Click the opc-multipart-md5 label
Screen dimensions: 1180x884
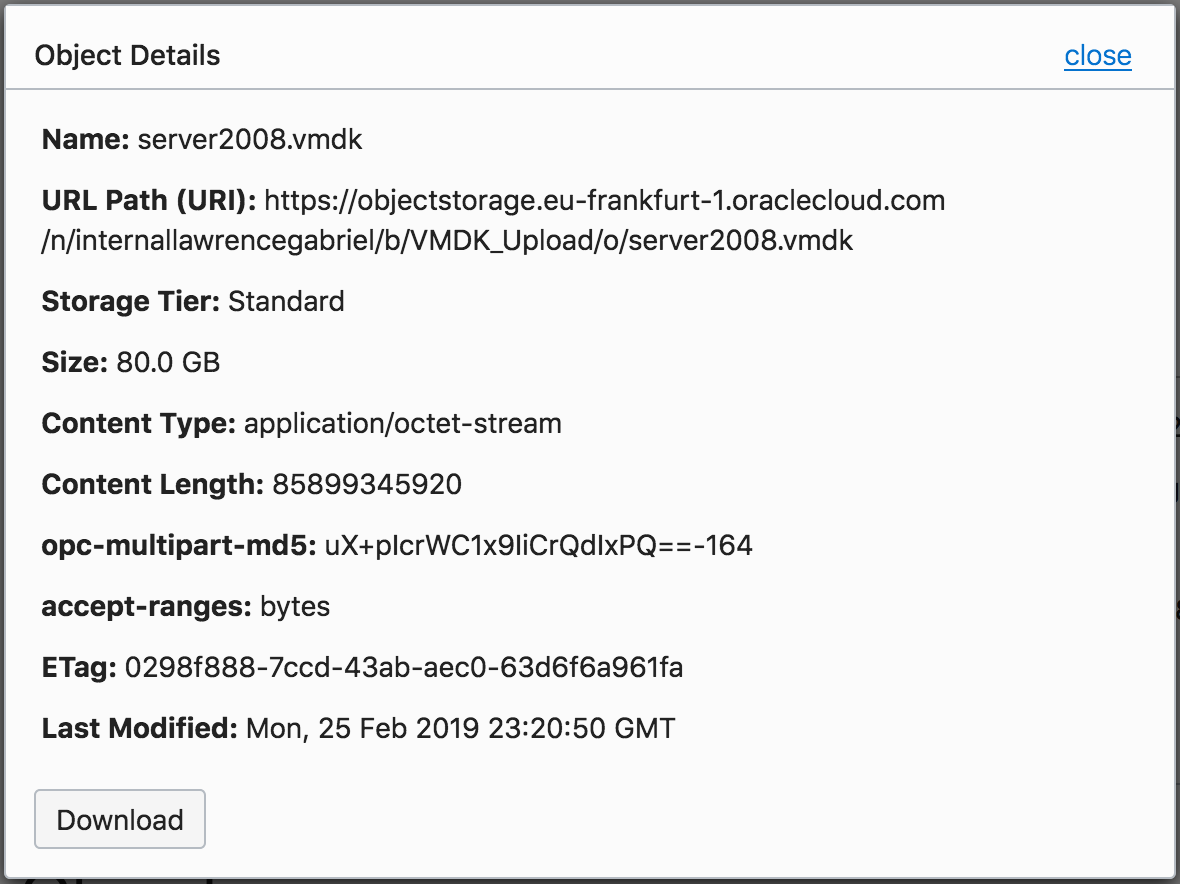tap(179, 546)
